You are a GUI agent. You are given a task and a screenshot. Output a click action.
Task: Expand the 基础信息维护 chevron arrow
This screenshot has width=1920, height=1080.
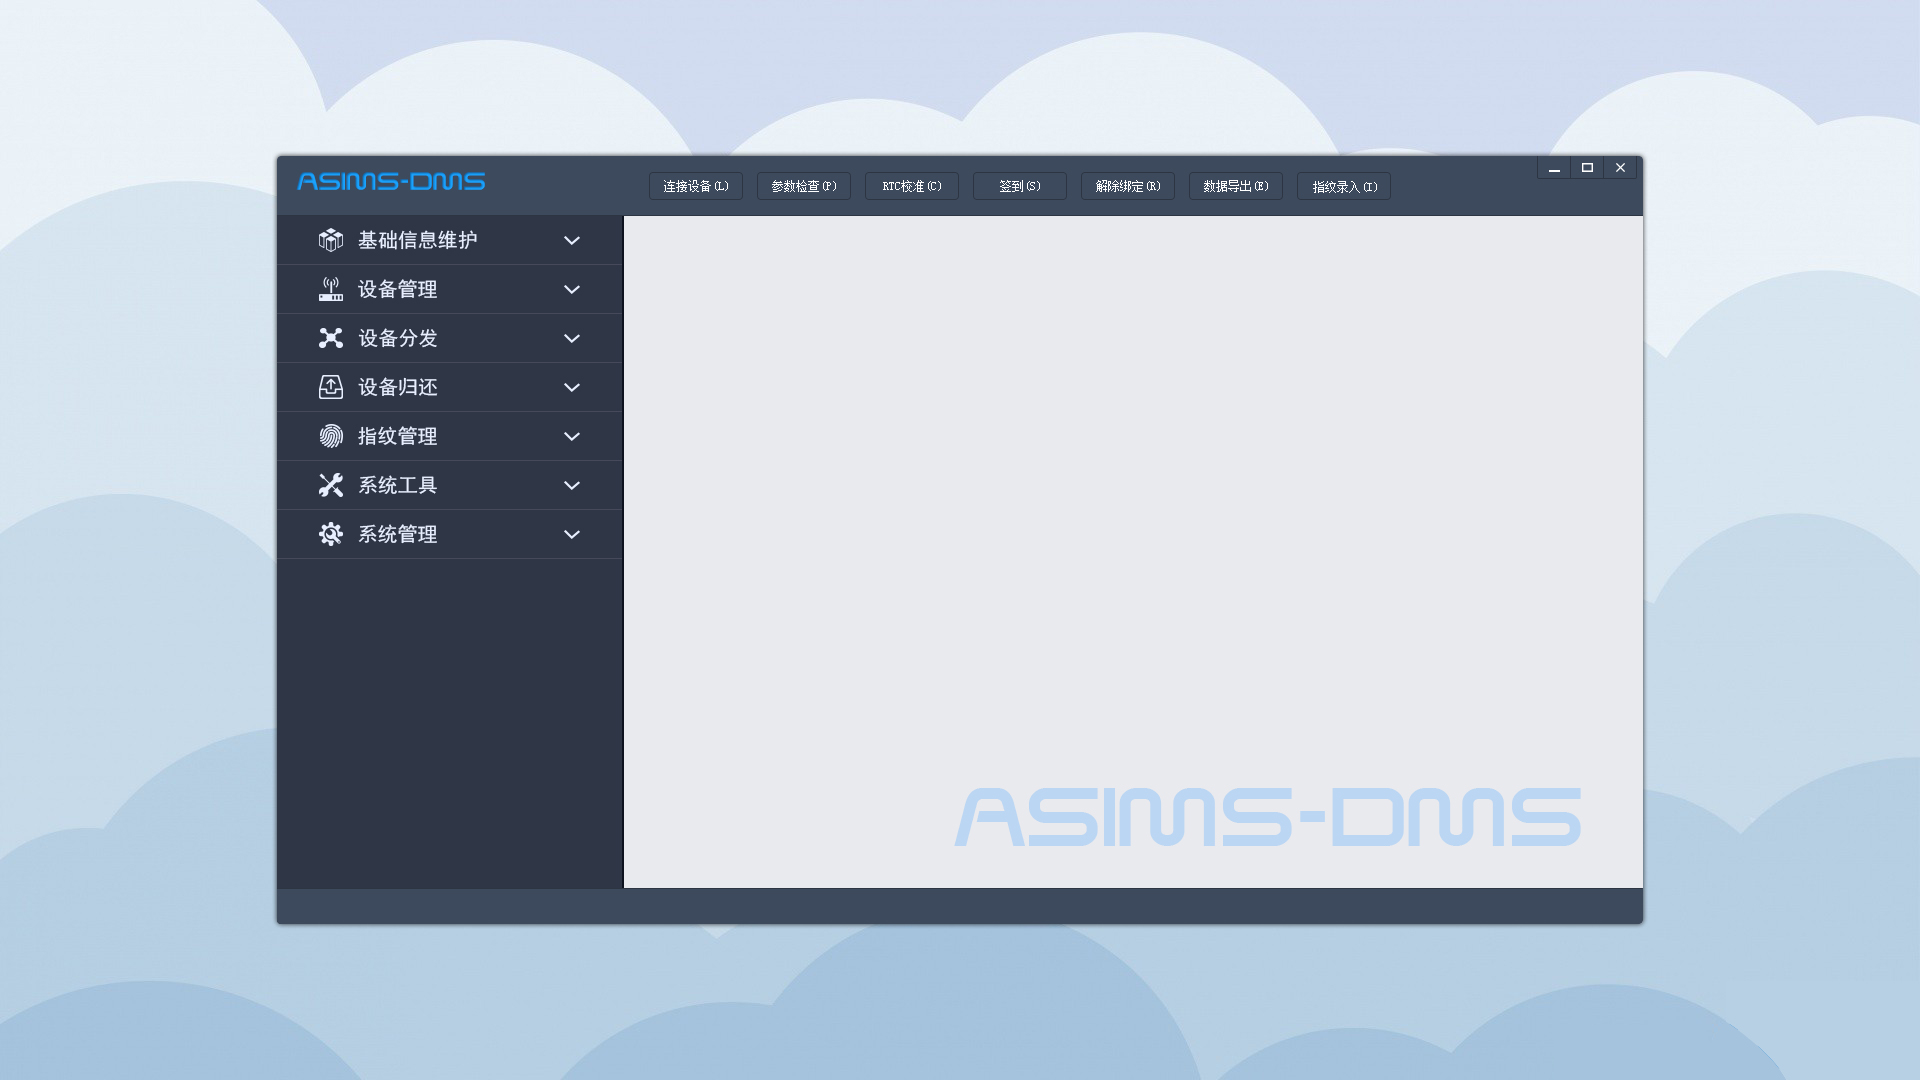click(572, 240)
